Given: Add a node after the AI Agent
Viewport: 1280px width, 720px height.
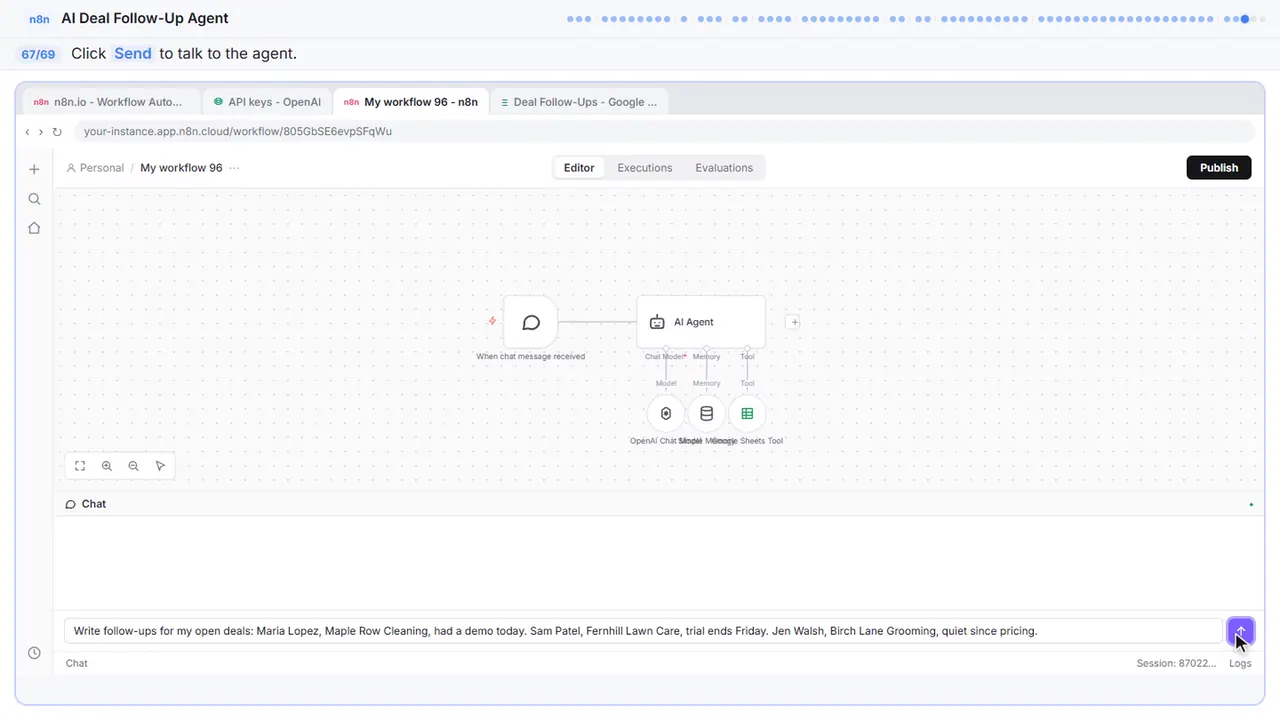Looking at the screenshot, I should coord(793,322).
